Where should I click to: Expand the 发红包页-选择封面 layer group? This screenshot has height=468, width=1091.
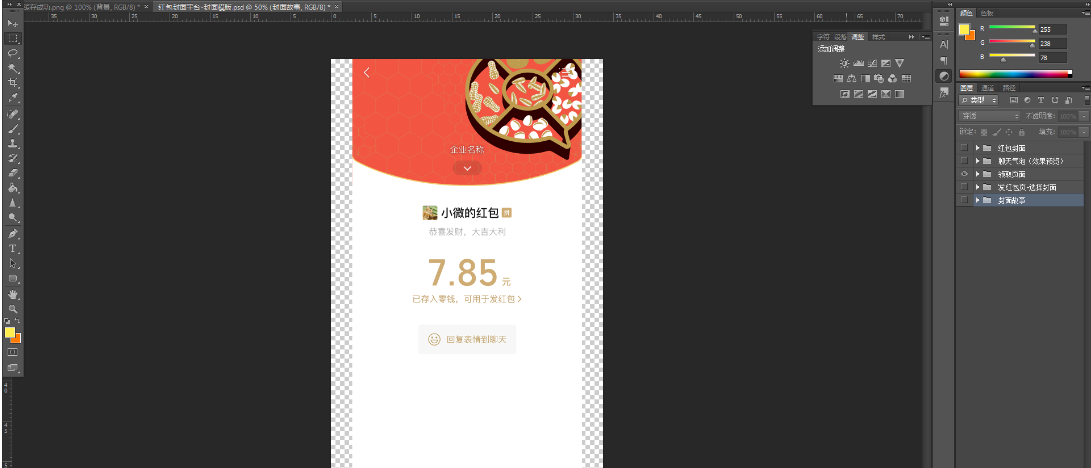pos(977,187)
